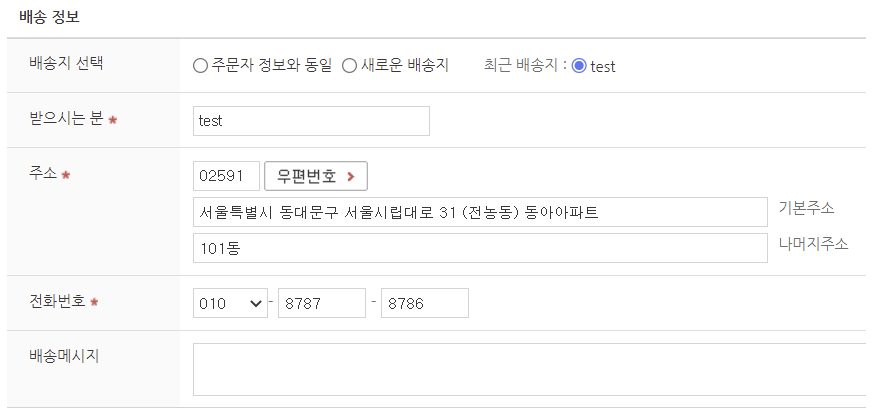The width and height of the screenshot is (875, 415).
Task: Choose the '새로운 배송지' radio button
Action: tap(350, 66)
